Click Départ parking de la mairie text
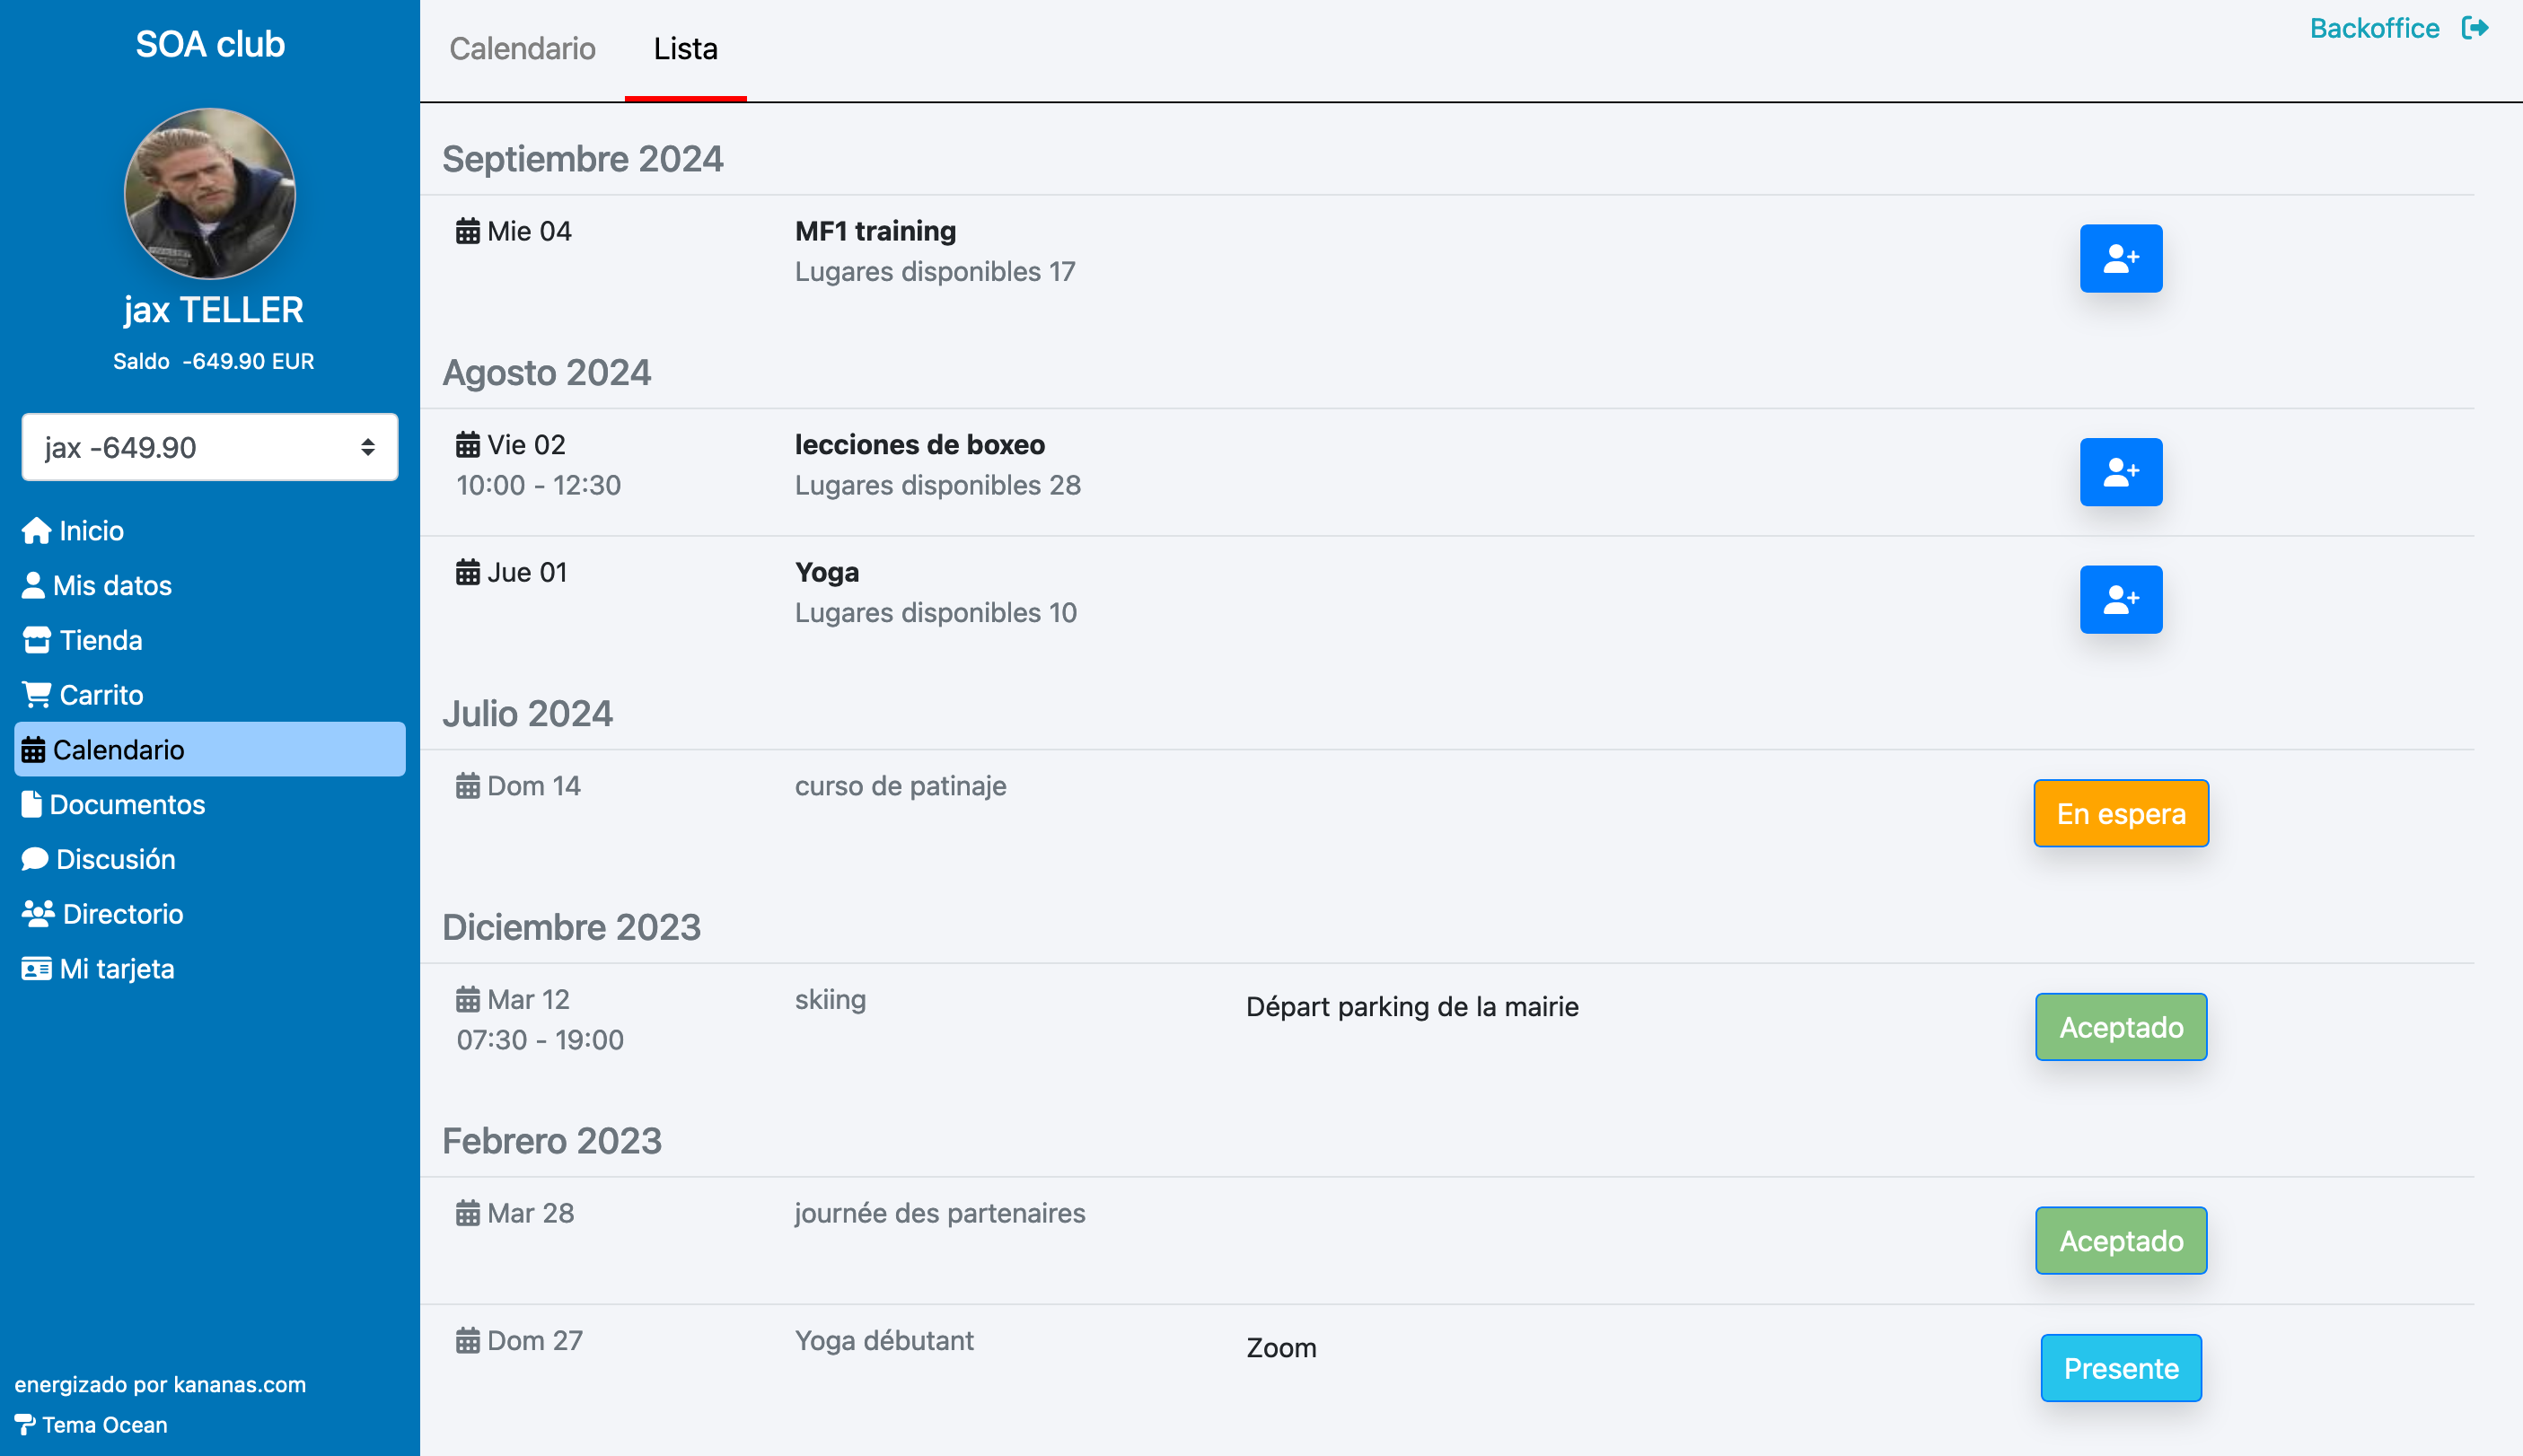 coord(1412,1007)
